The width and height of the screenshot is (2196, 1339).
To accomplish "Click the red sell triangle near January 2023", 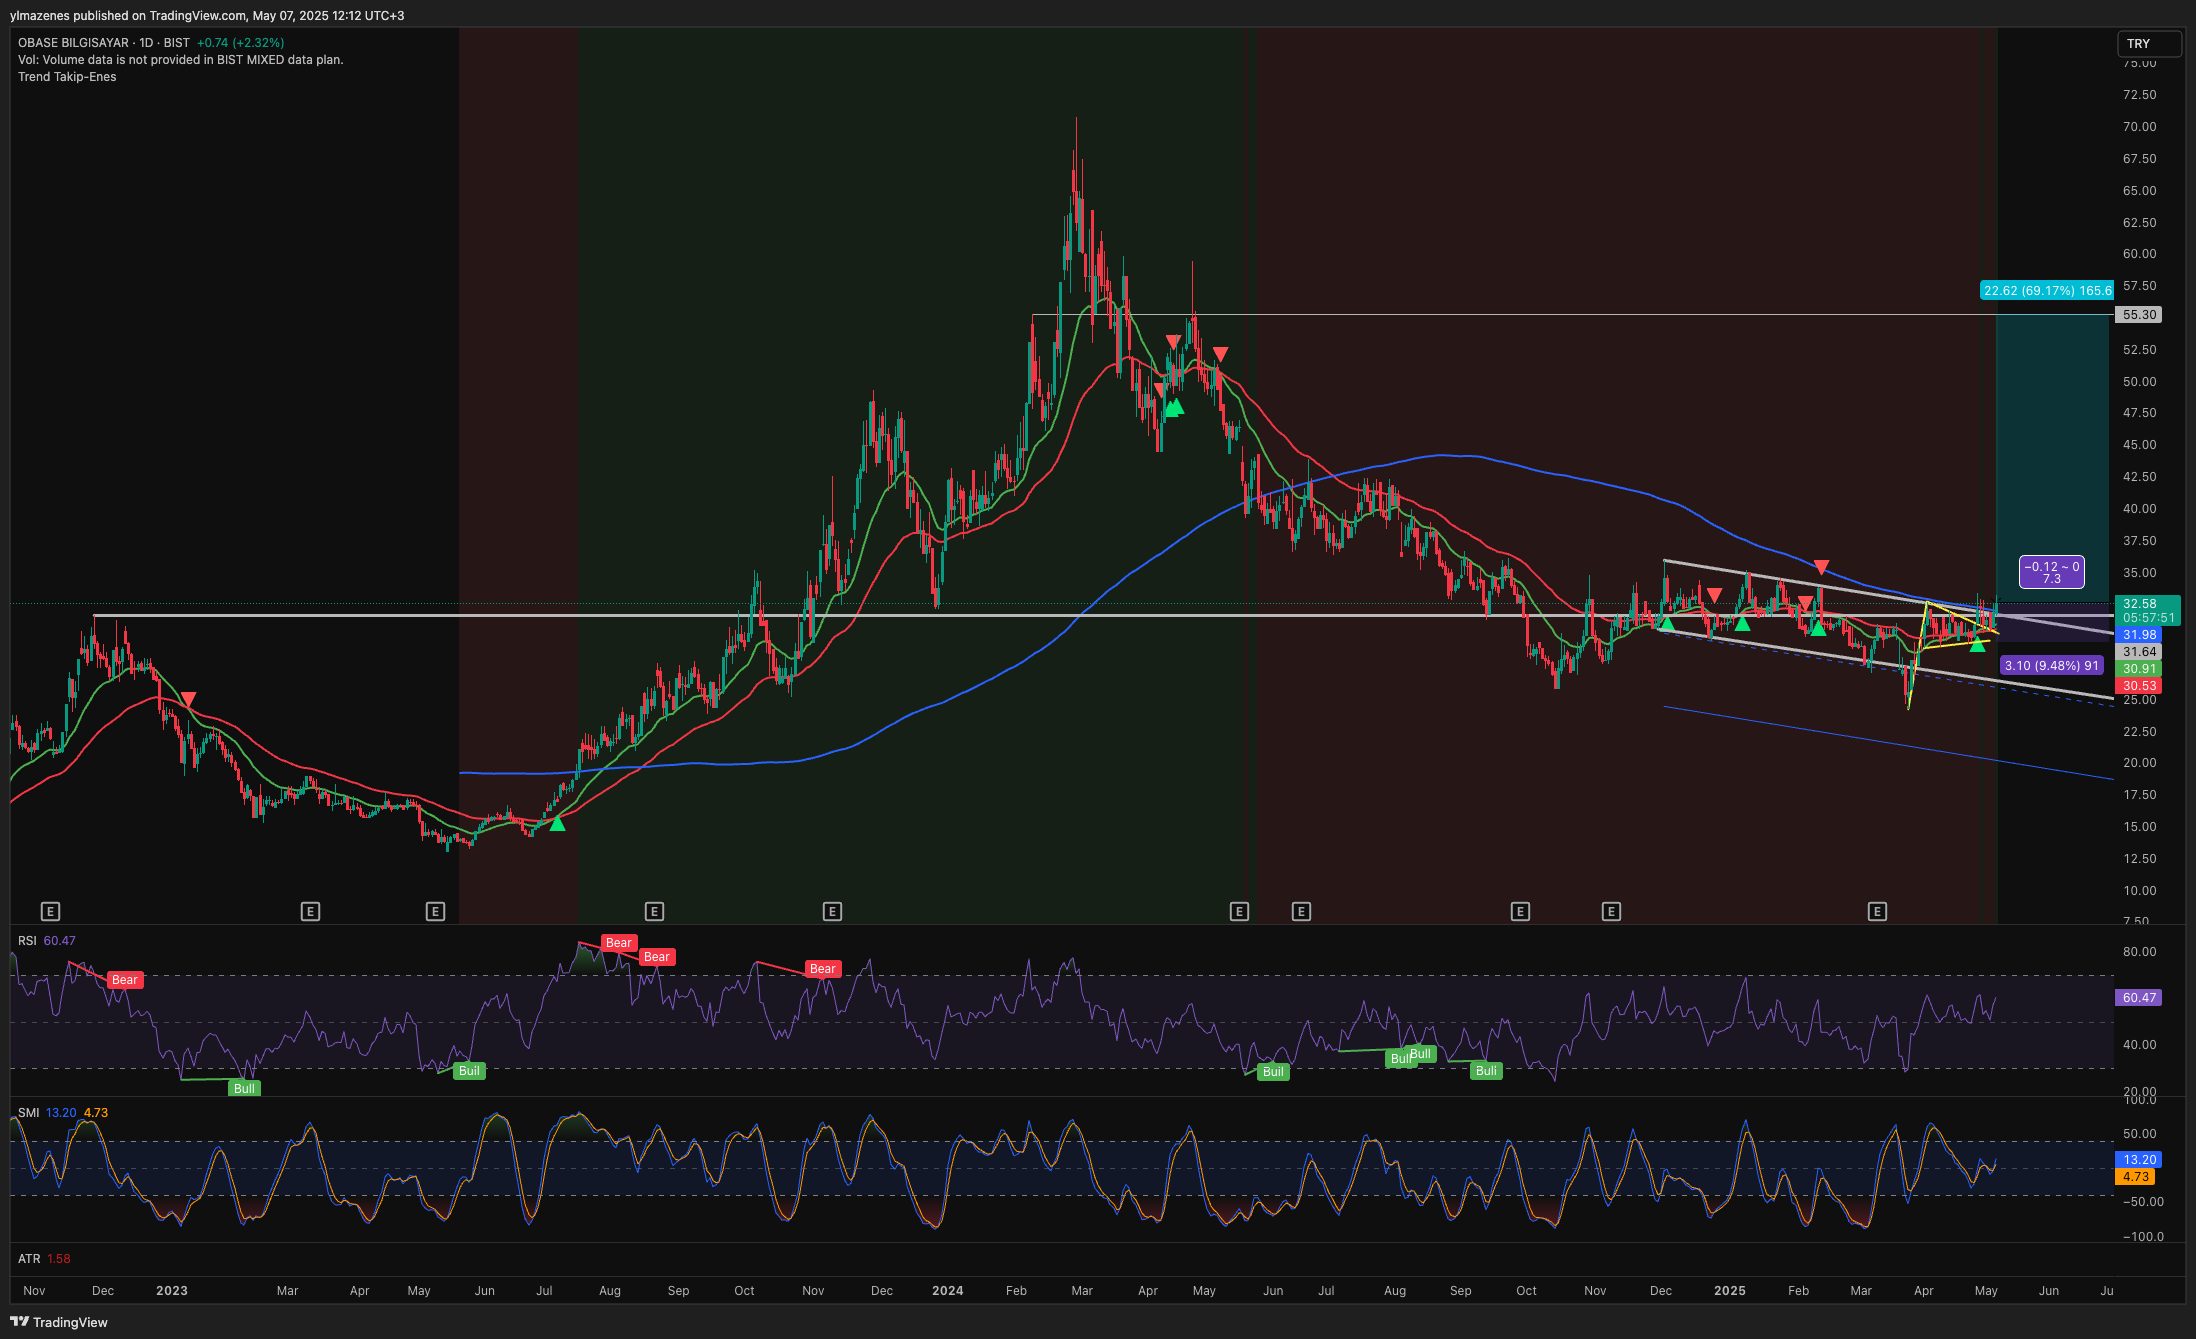I will 188,699.
